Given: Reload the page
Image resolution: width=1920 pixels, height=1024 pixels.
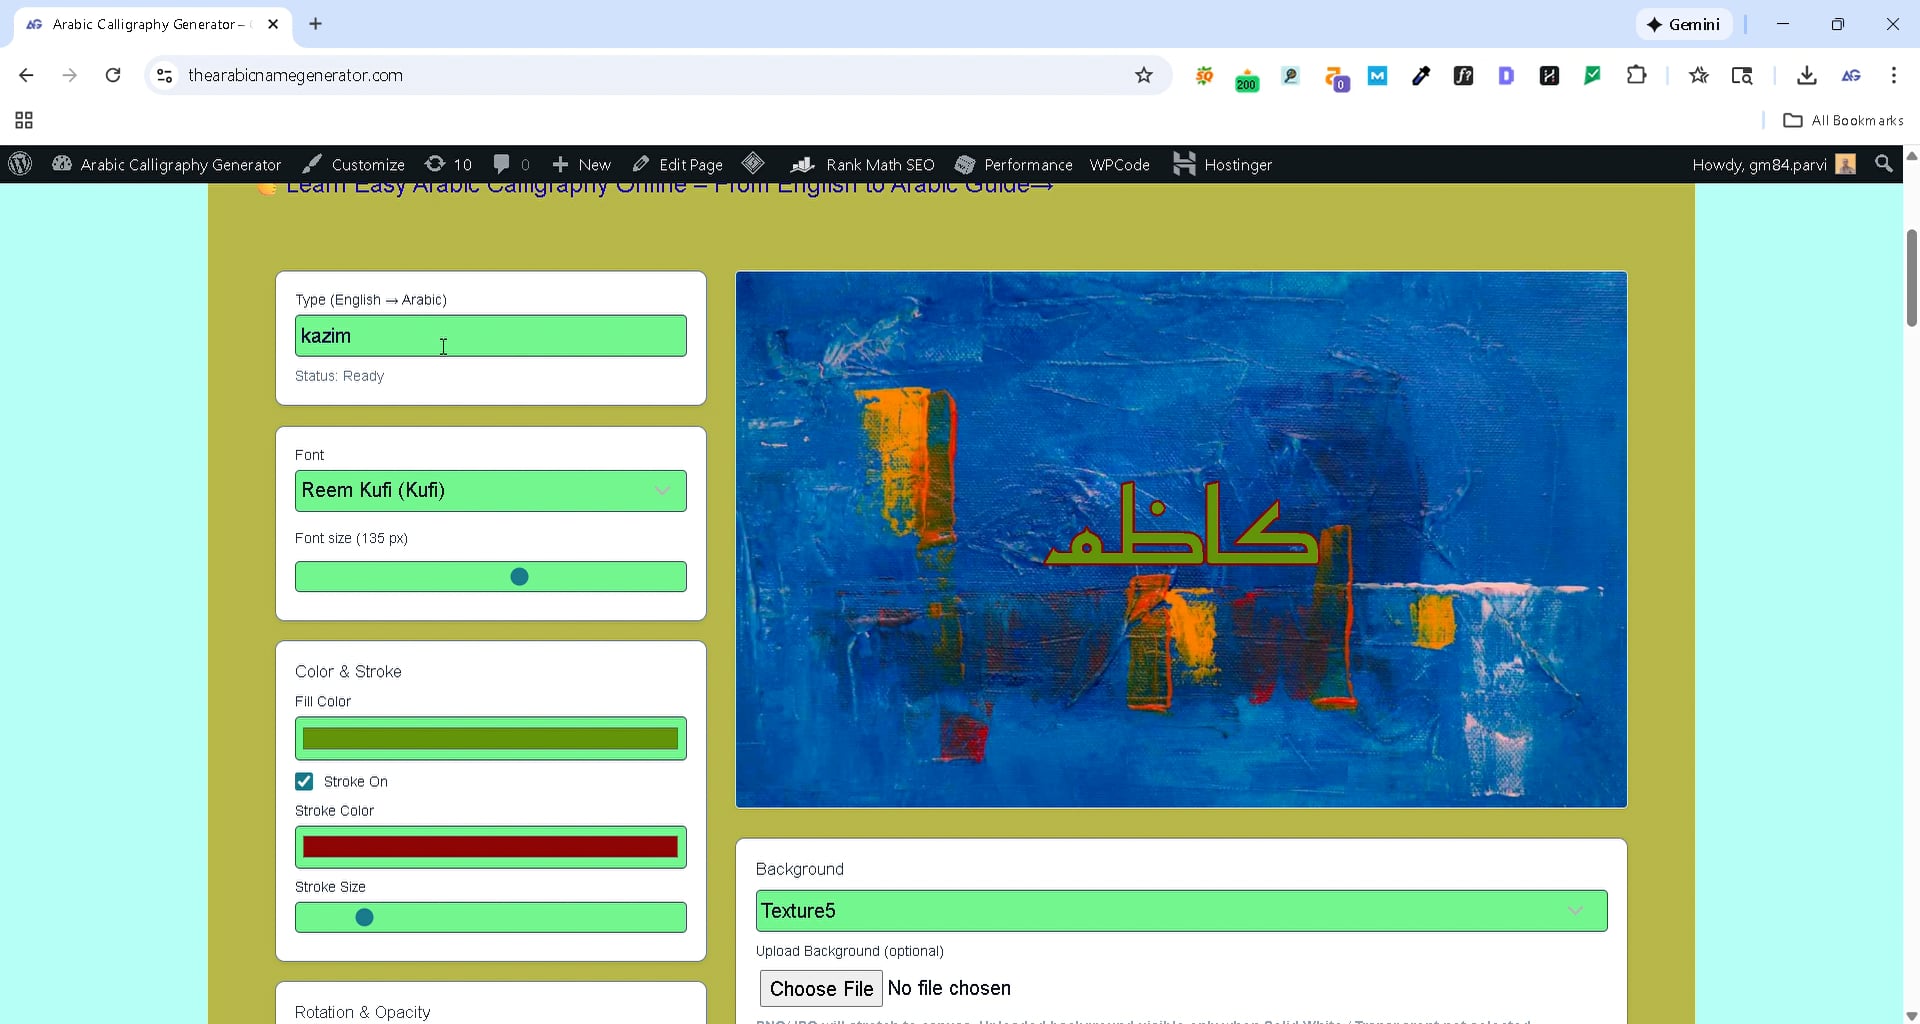Looking at the screenshot, I should pyautogui.click(x=113, y=75).
